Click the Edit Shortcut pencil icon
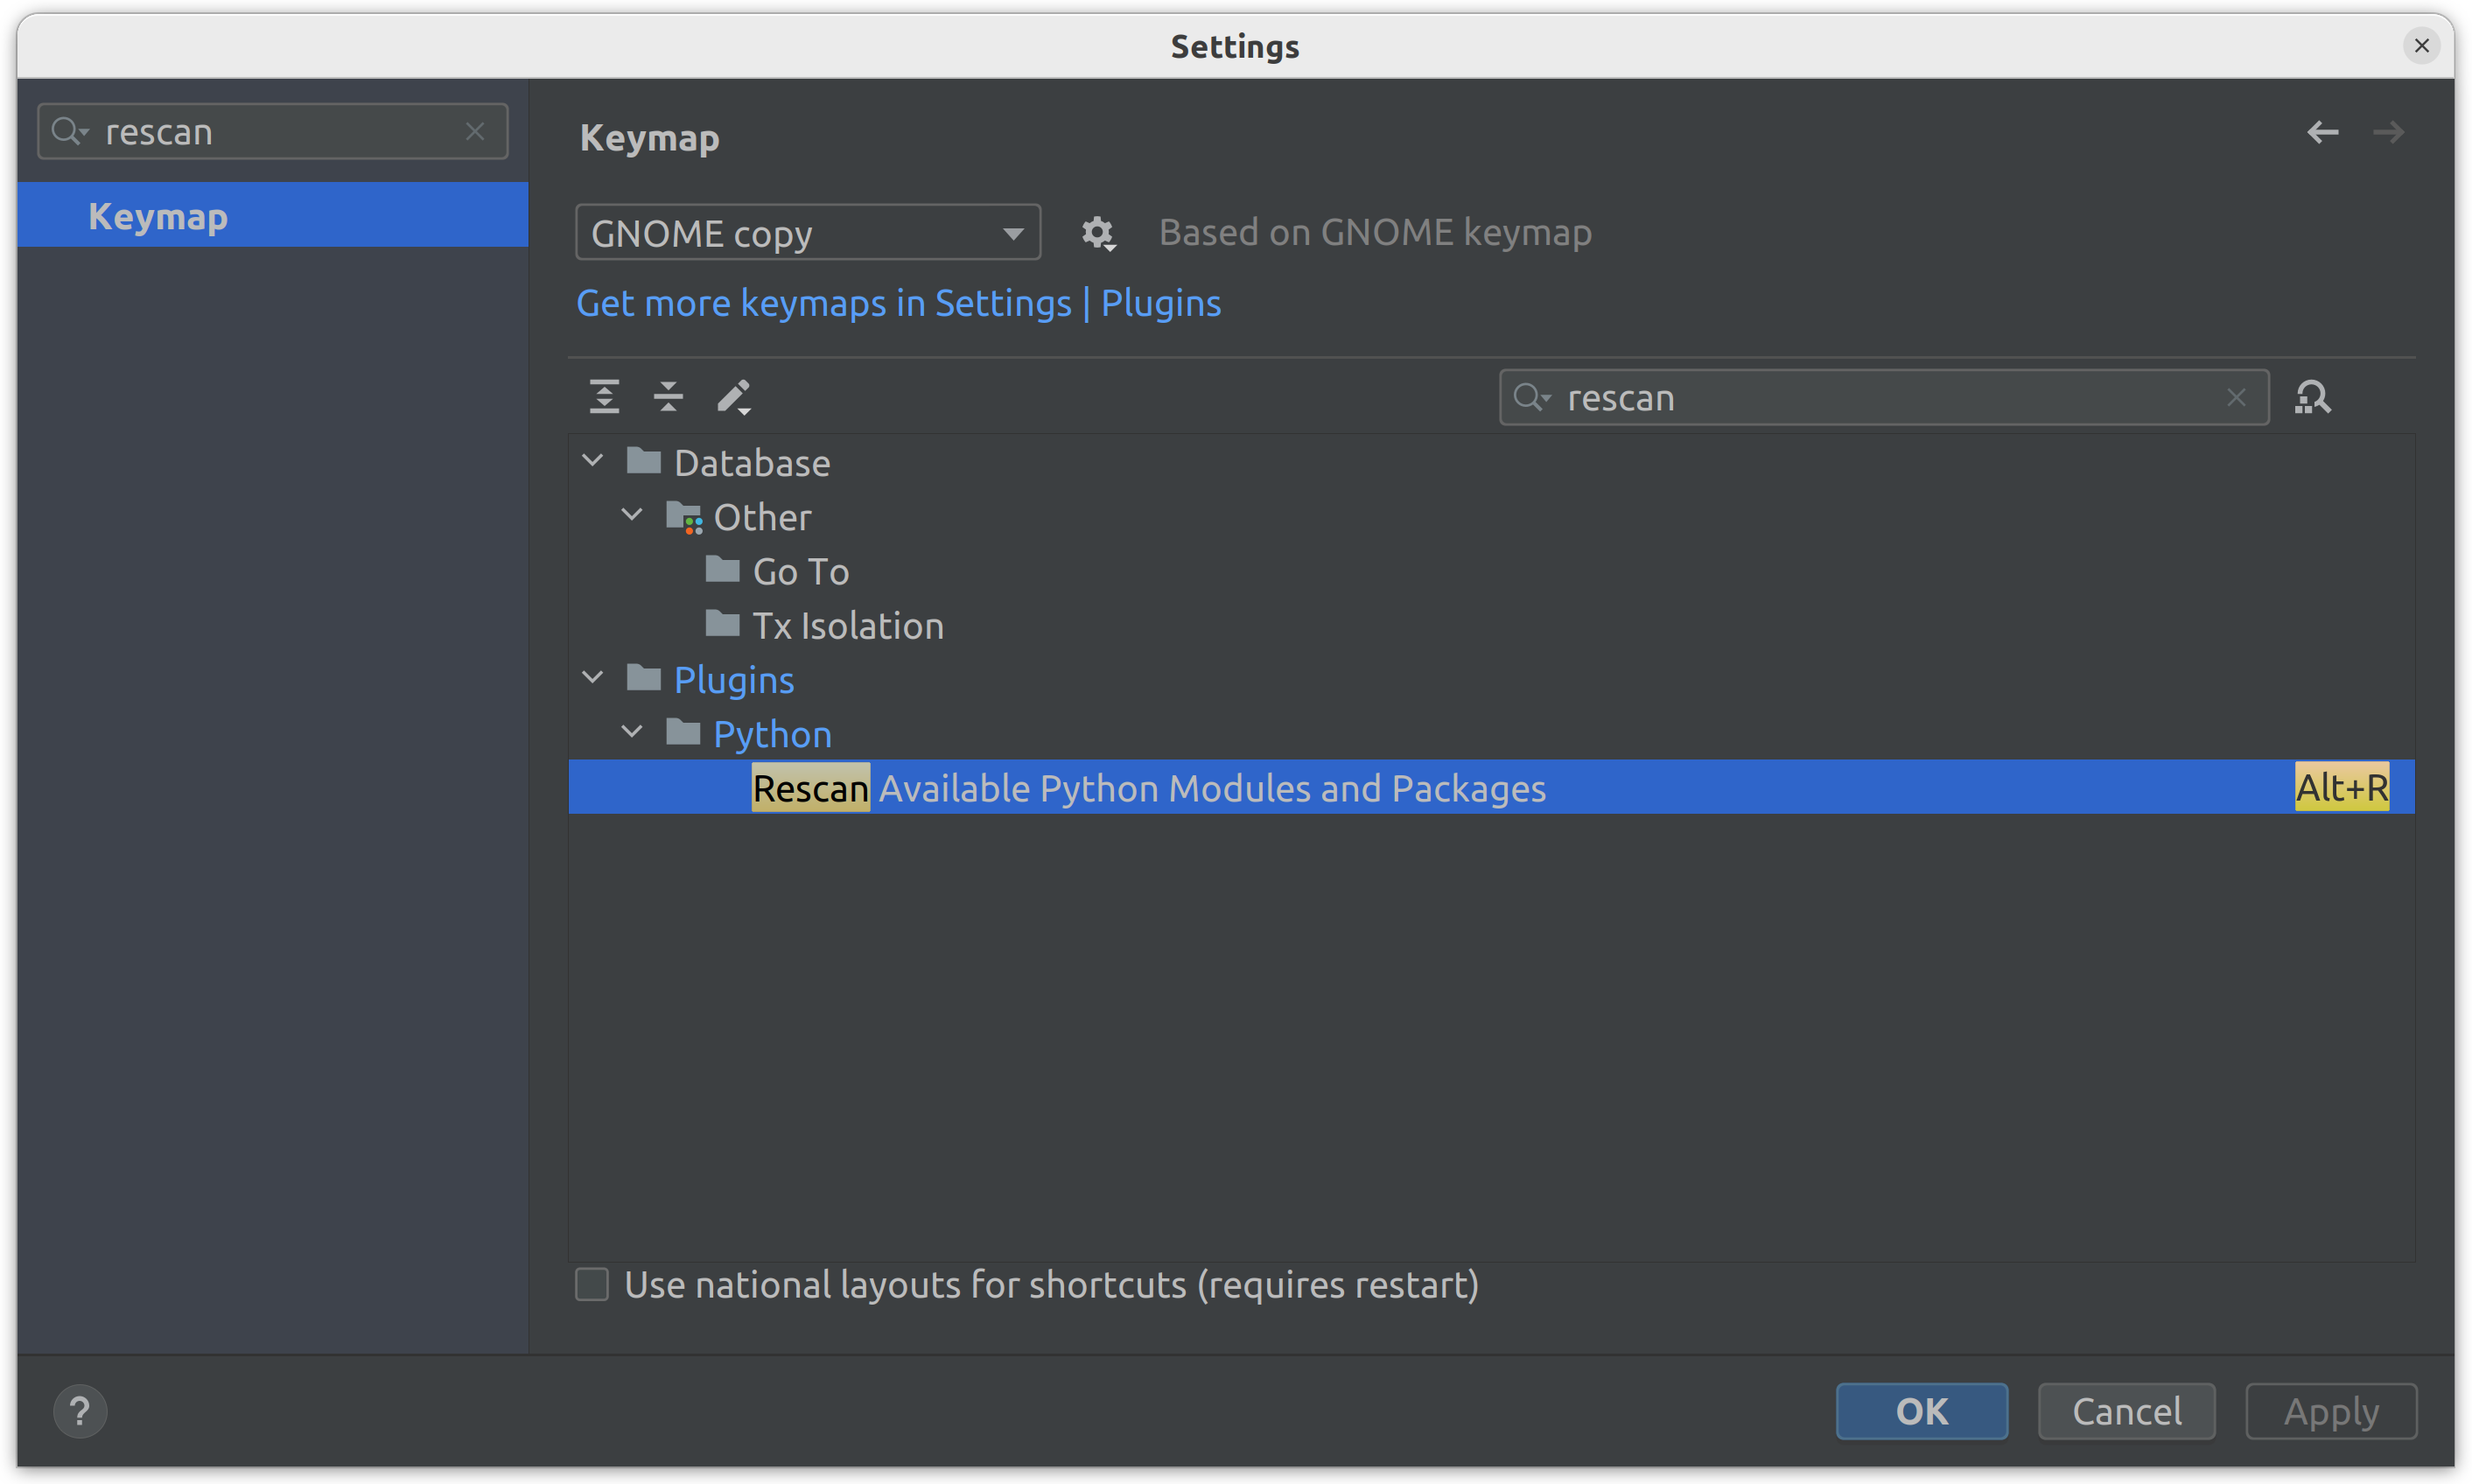Image resolution: width=2472 pixels, height=1484 pixels. 733,397
